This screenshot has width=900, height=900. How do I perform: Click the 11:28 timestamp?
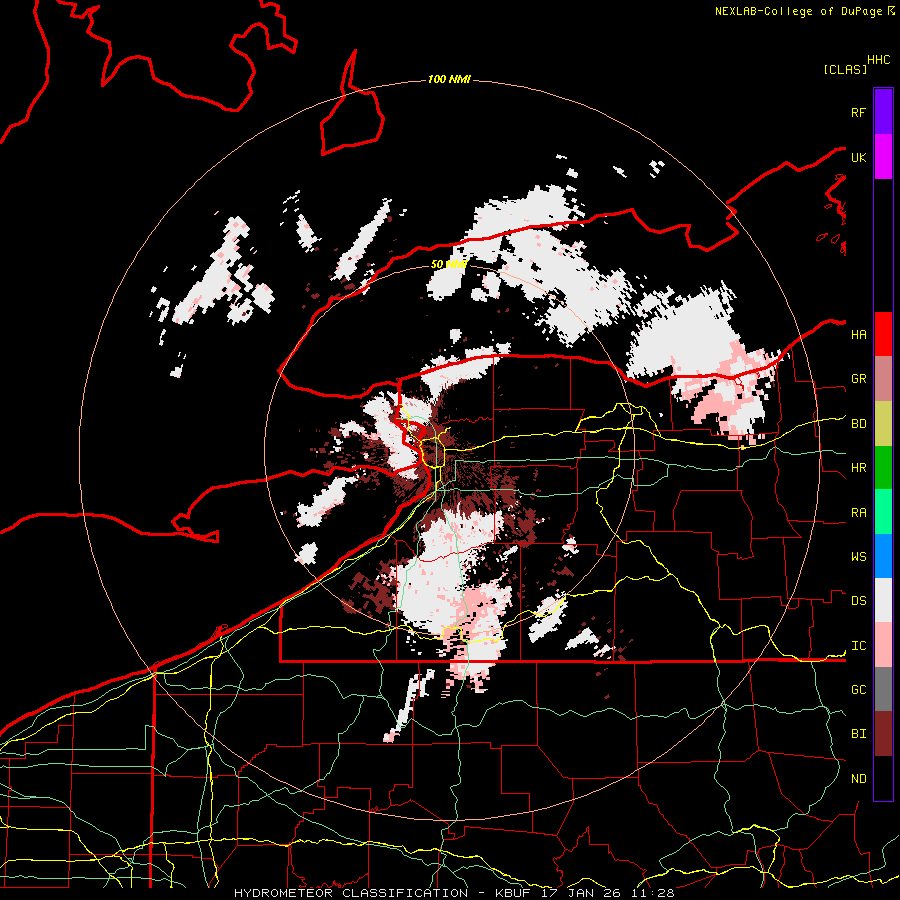coord(653,893)
